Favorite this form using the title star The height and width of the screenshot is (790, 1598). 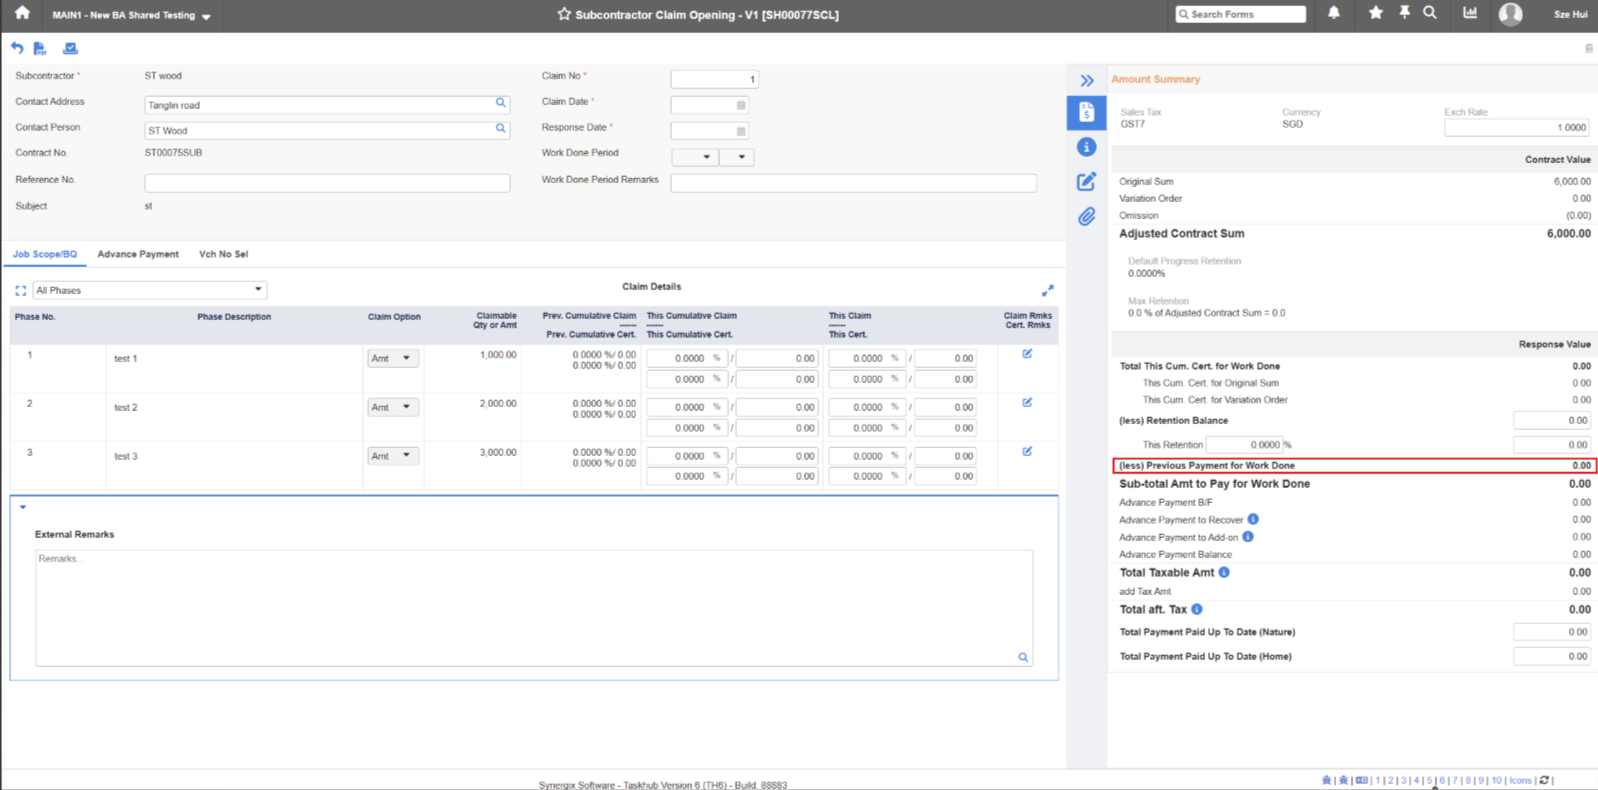tap(564, 14)
